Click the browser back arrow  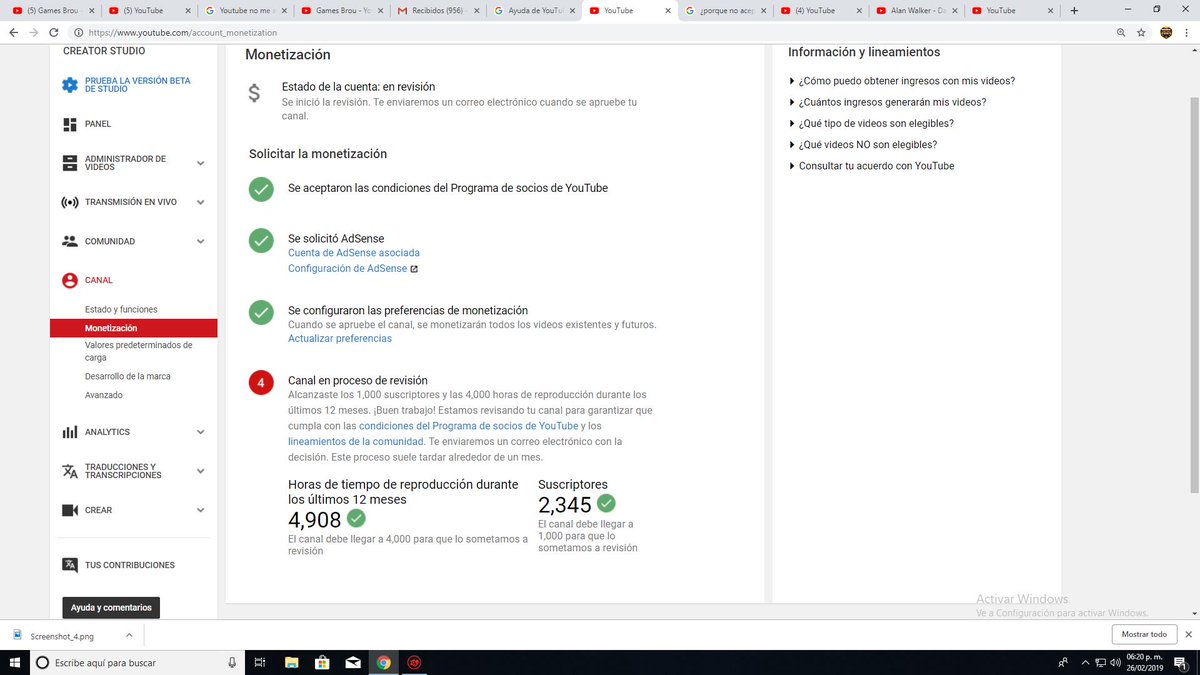pos(12,32)
